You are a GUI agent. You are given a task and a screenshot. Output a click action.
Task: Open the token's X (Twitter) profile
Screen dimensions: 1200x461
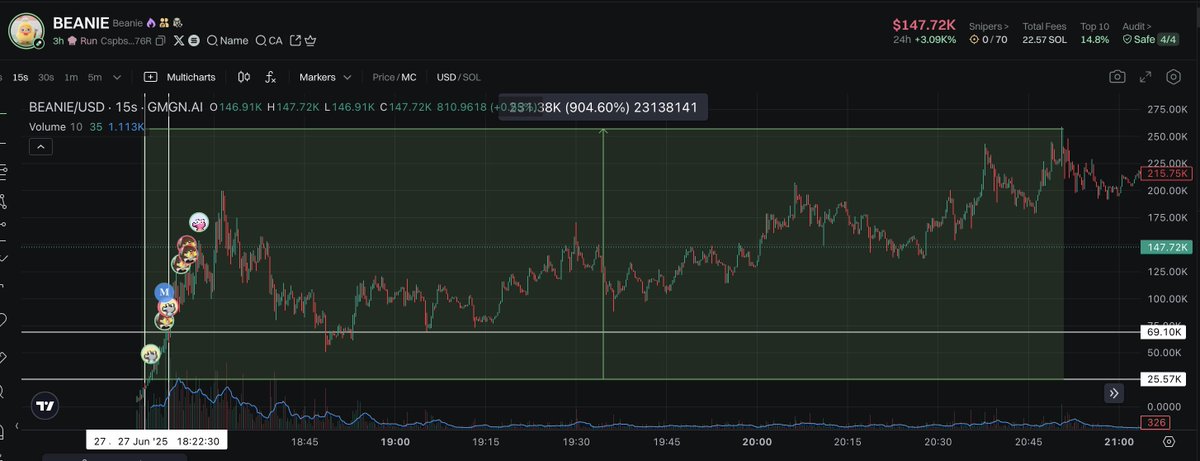(x=179, y=41)
